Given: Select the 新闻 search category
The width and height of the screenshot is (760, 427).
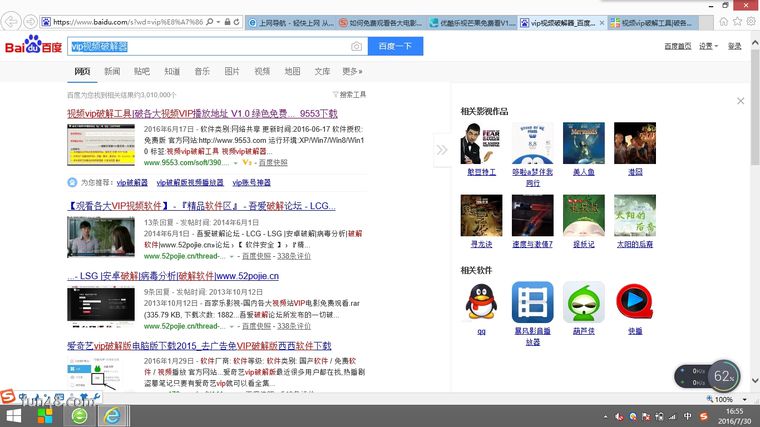Looking at the screenshot, I should tap(112, 71).
